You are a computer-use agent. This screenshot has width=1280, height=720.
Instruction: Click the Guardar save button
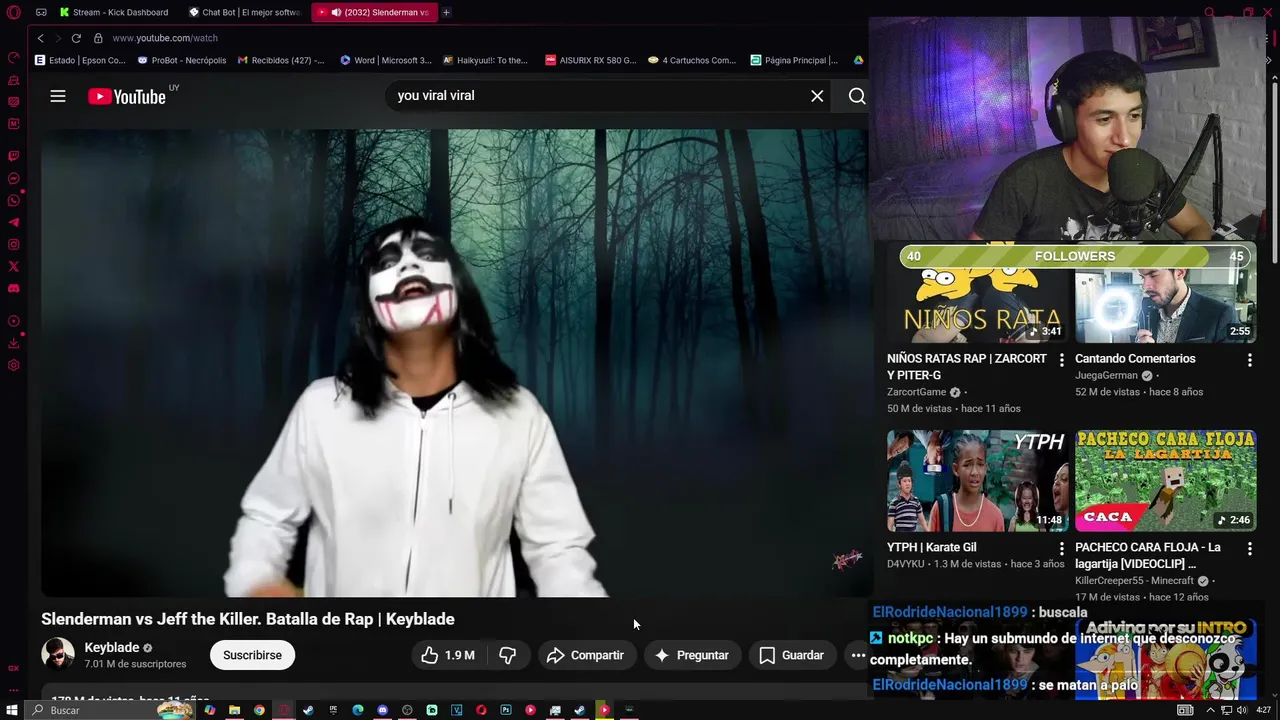[x=791, y=655]
